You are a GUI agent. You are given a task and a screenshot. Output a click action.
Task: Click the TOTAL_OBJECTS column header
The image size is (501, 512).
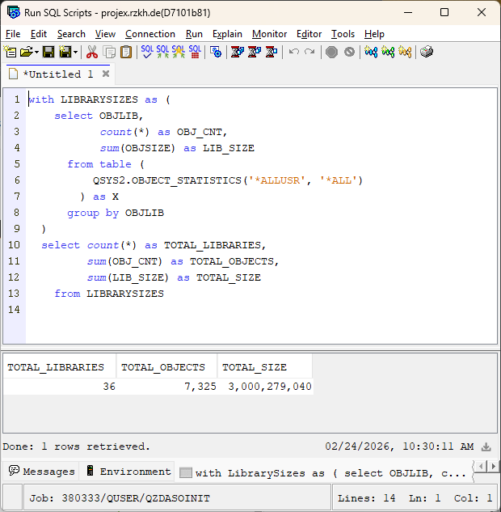(167, 367)
